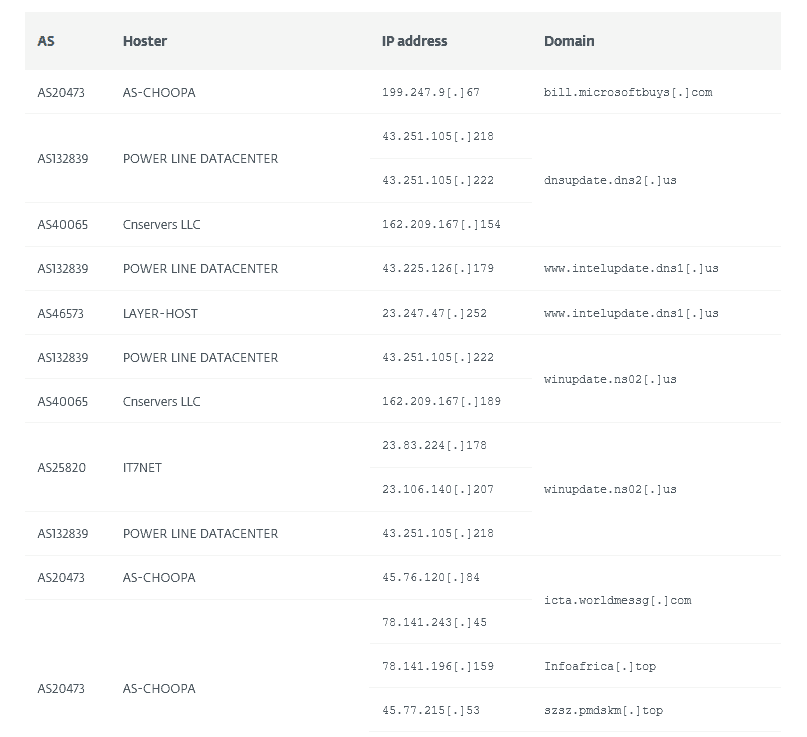Click the IT7NET hoster cell
This screenshot has height=737, width=807.
[x=142, y=467]
